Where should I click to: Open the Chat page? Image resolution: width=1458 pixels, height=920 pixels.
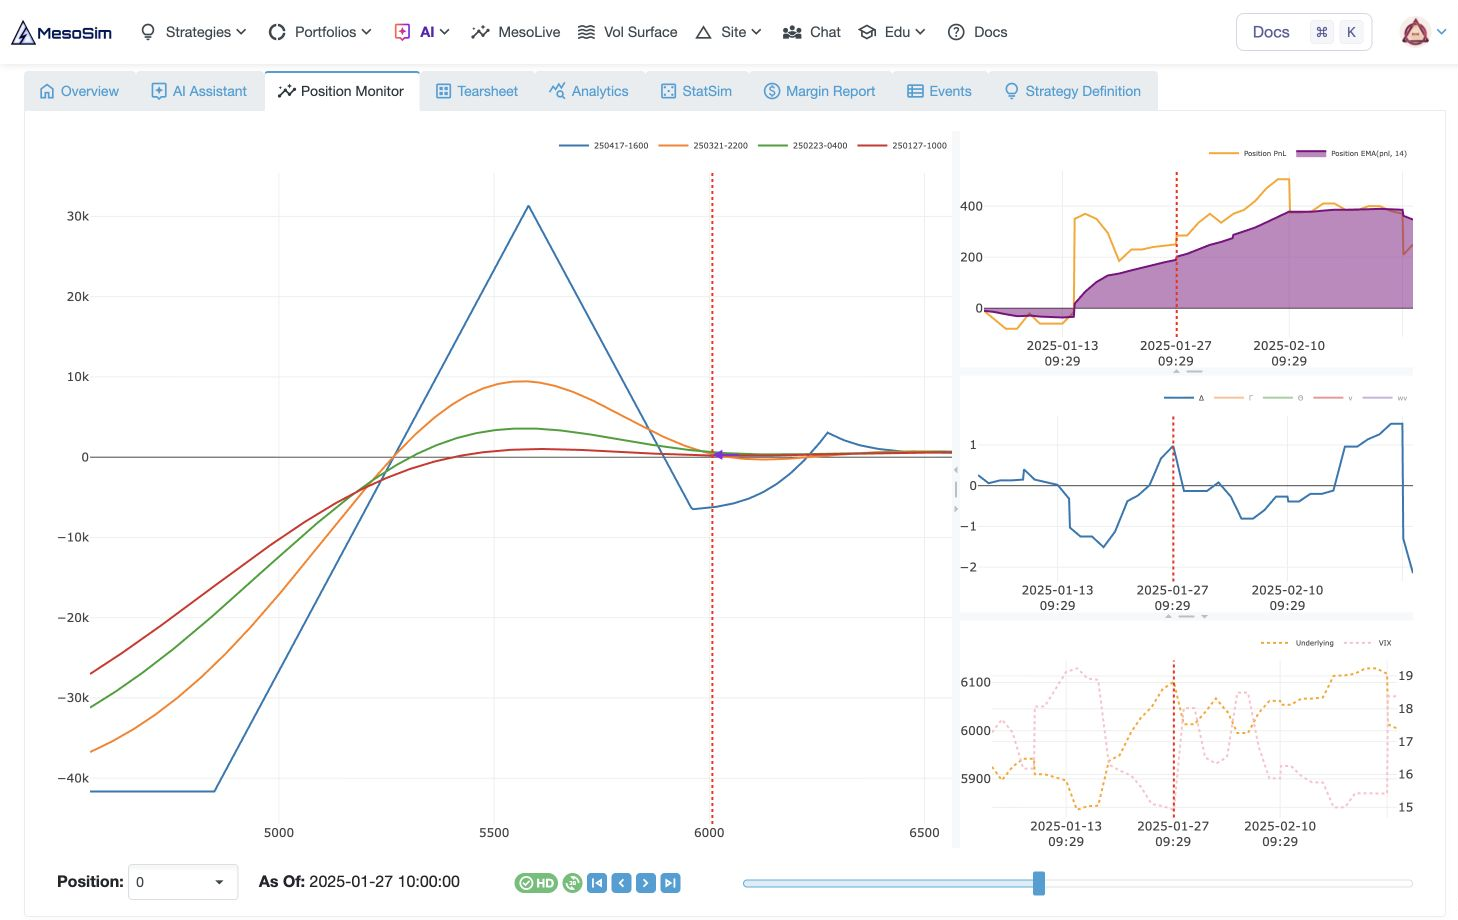point(811,32)
